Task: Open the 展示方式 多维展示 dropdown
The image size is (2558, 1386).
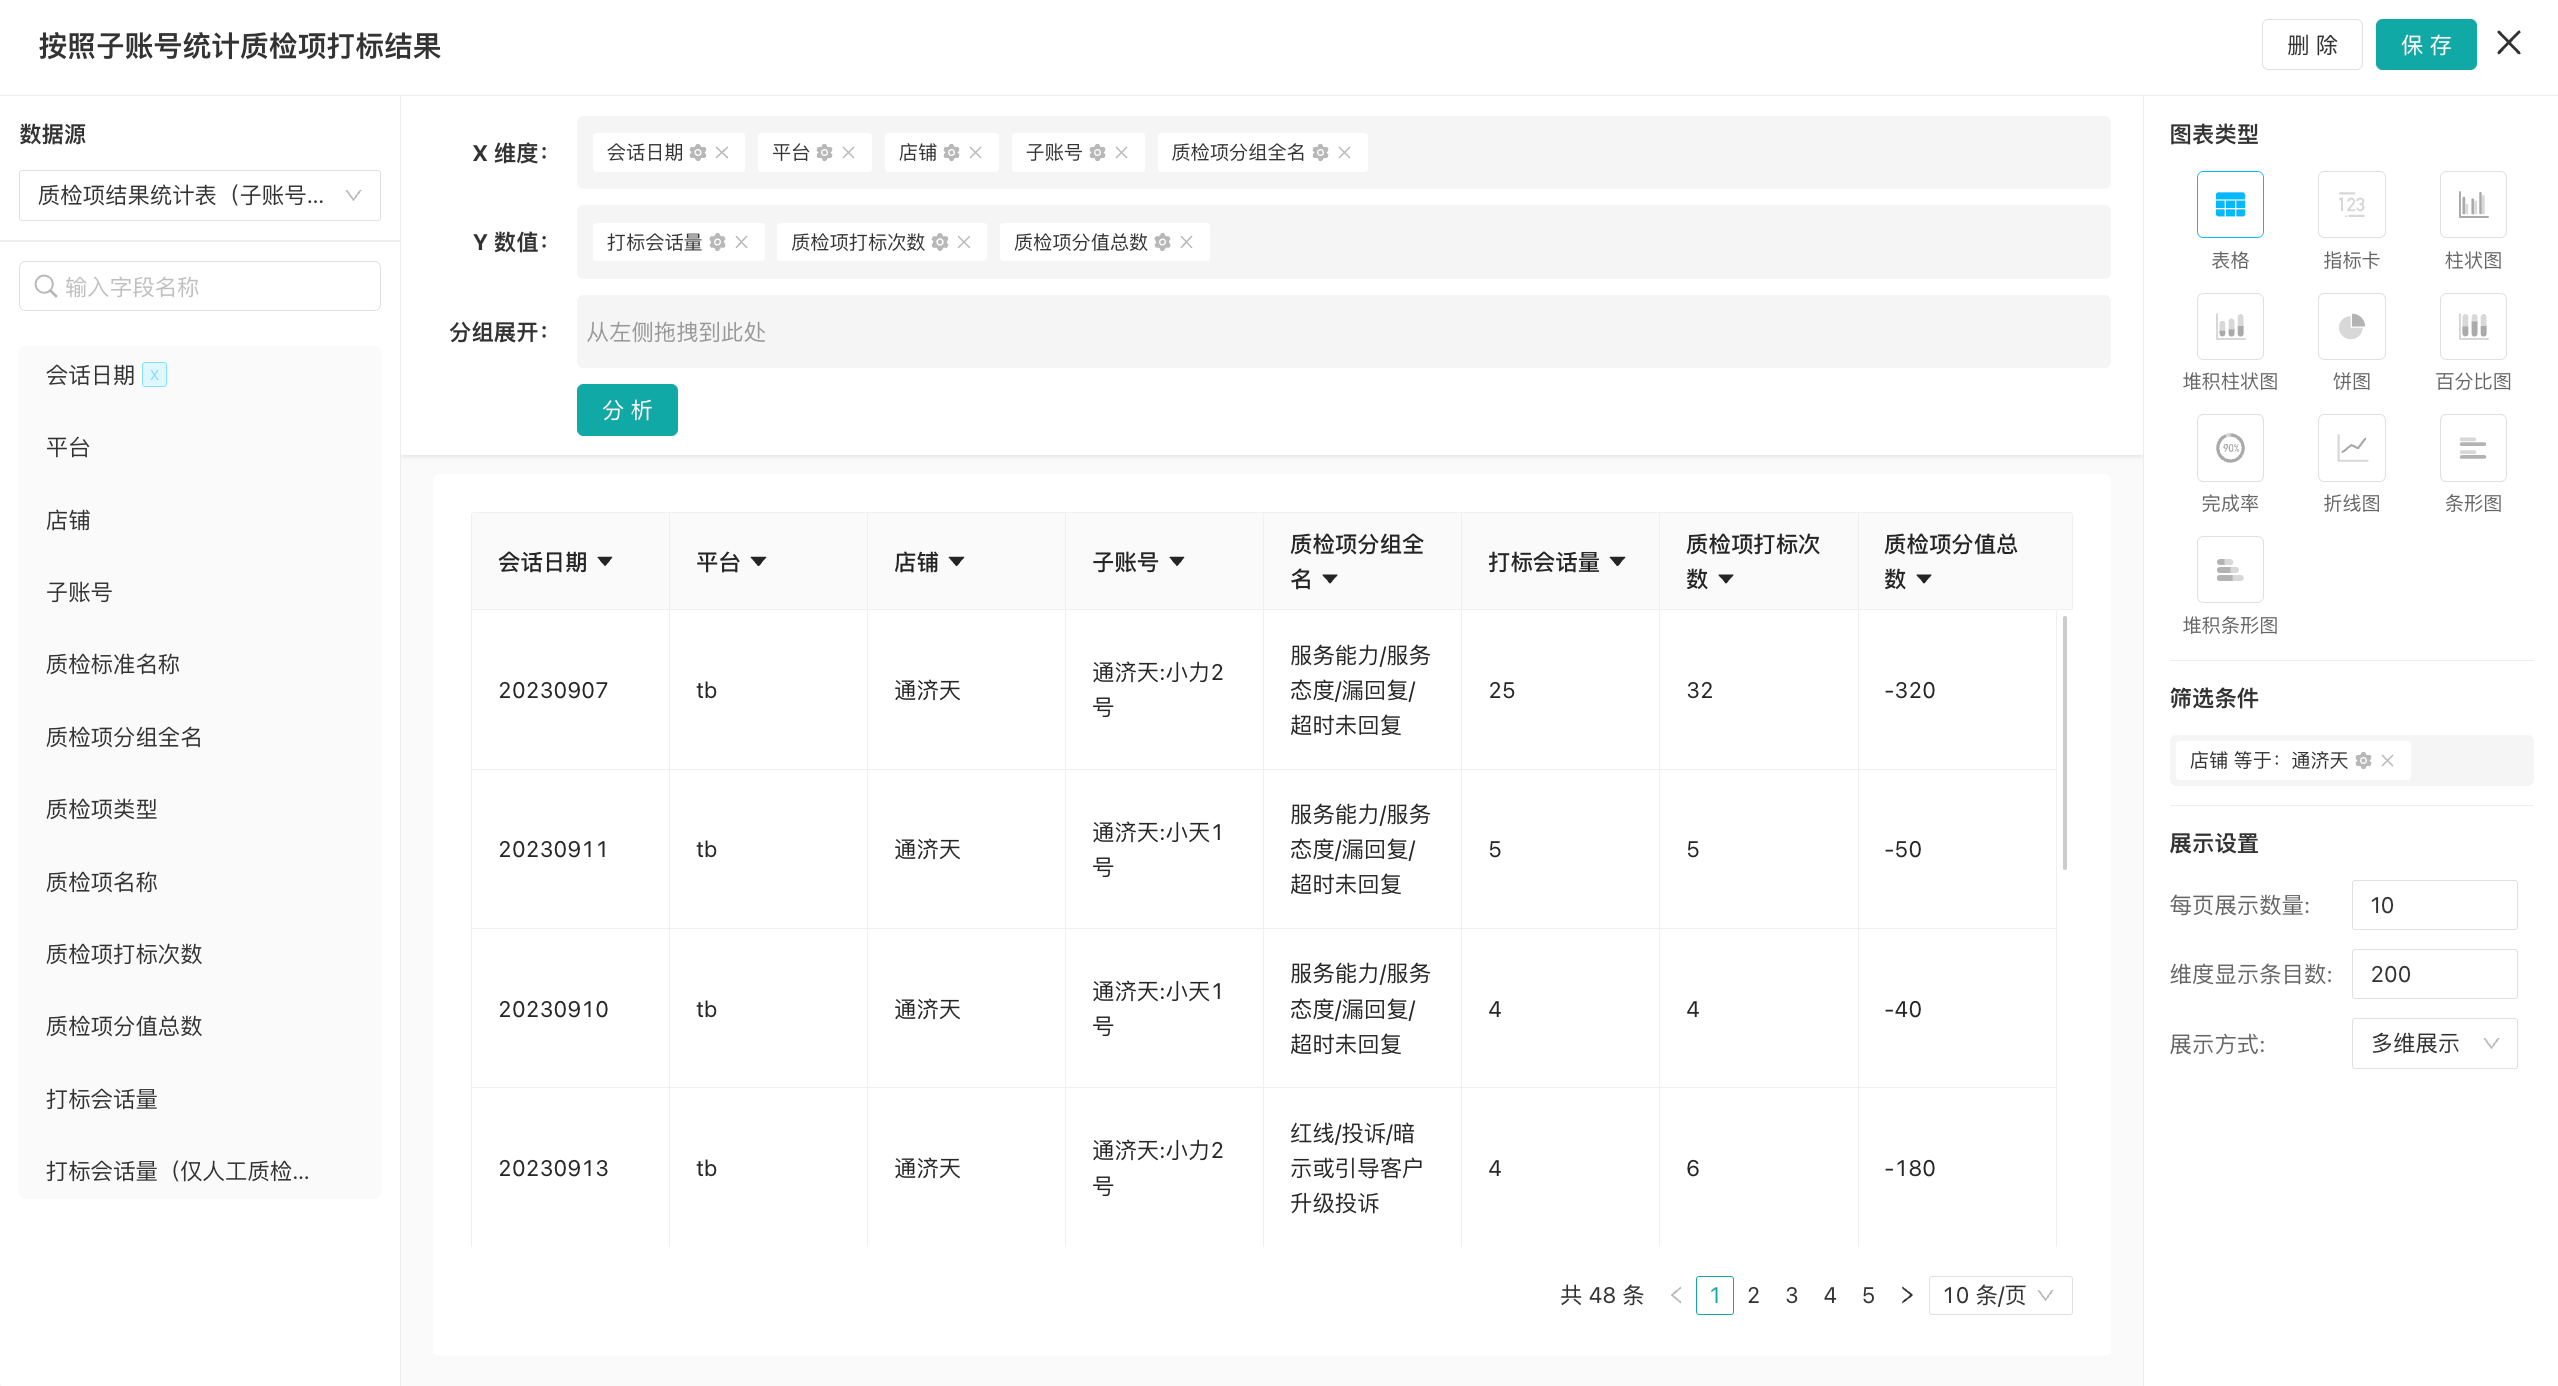Action: point(2434,1044)
